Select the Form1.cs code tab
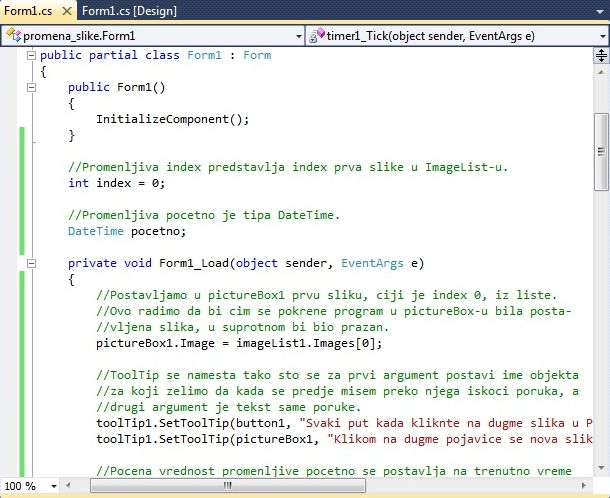This screenshot has height=498, width=610. (x=26, y=12)
